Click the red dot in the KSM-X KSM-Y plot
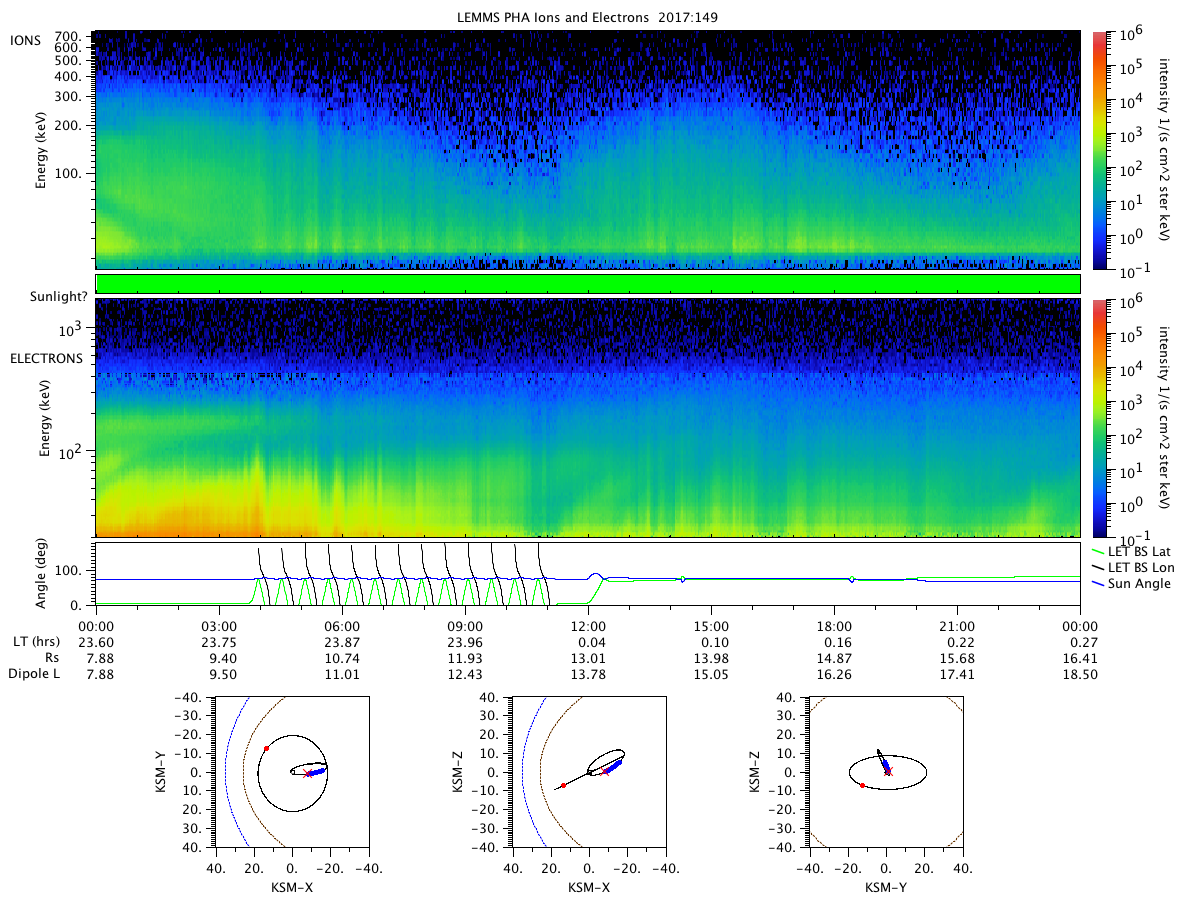Image resolution: width=1200 pixels, height=900 pixels. click(x=266, y=748)
